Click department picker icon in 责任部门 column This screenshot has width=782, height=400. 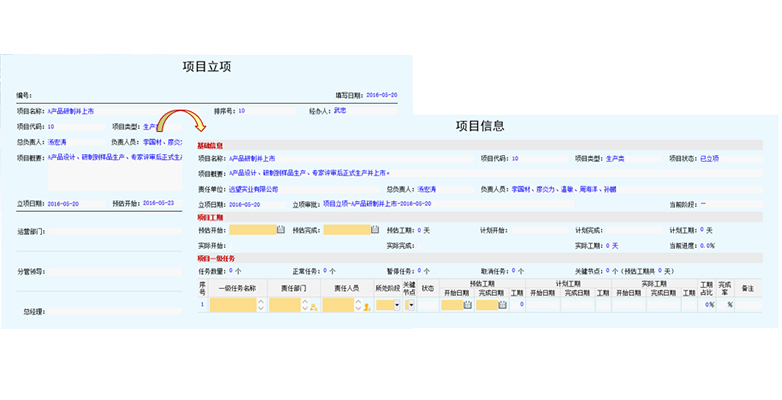pyautogui.click(x=314, y=305)
